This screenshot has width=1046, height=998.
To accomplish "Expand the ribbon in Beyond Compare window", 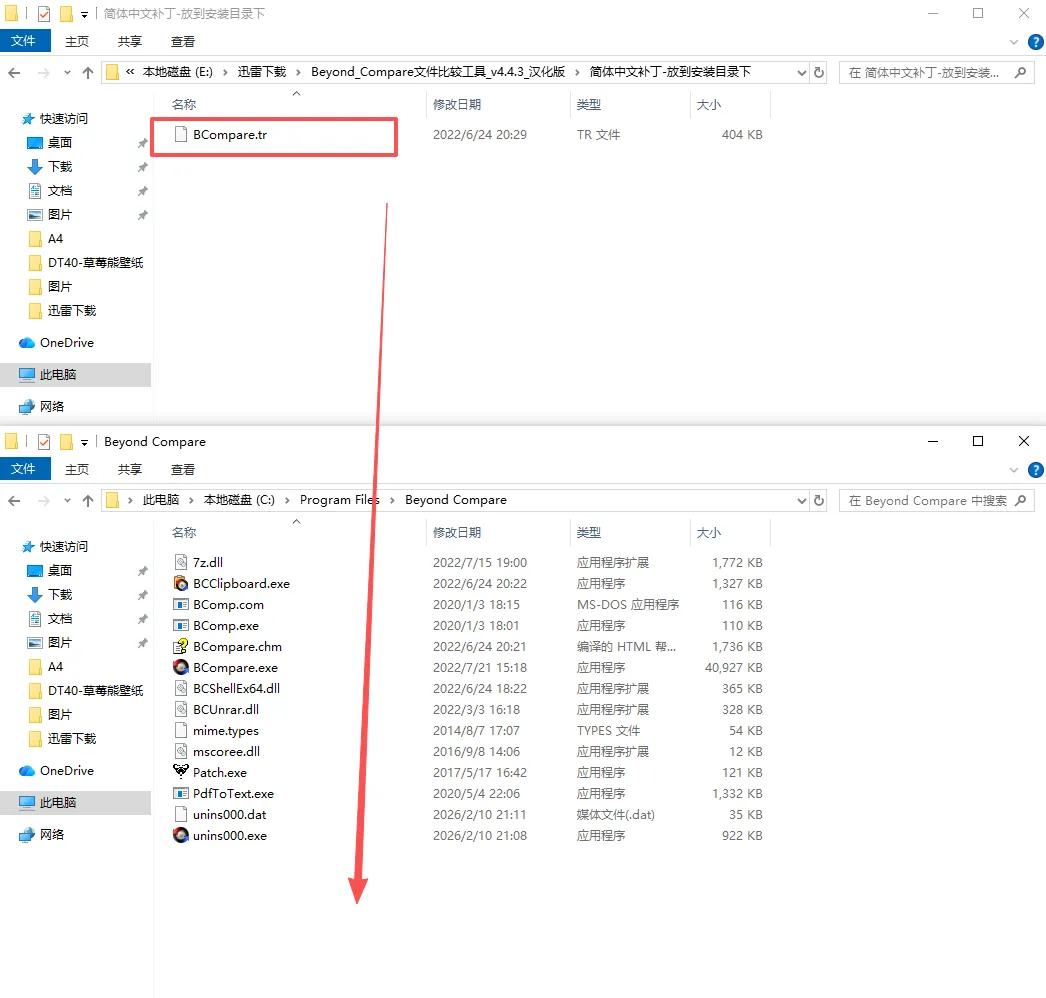I will [x=1014, y=470].
